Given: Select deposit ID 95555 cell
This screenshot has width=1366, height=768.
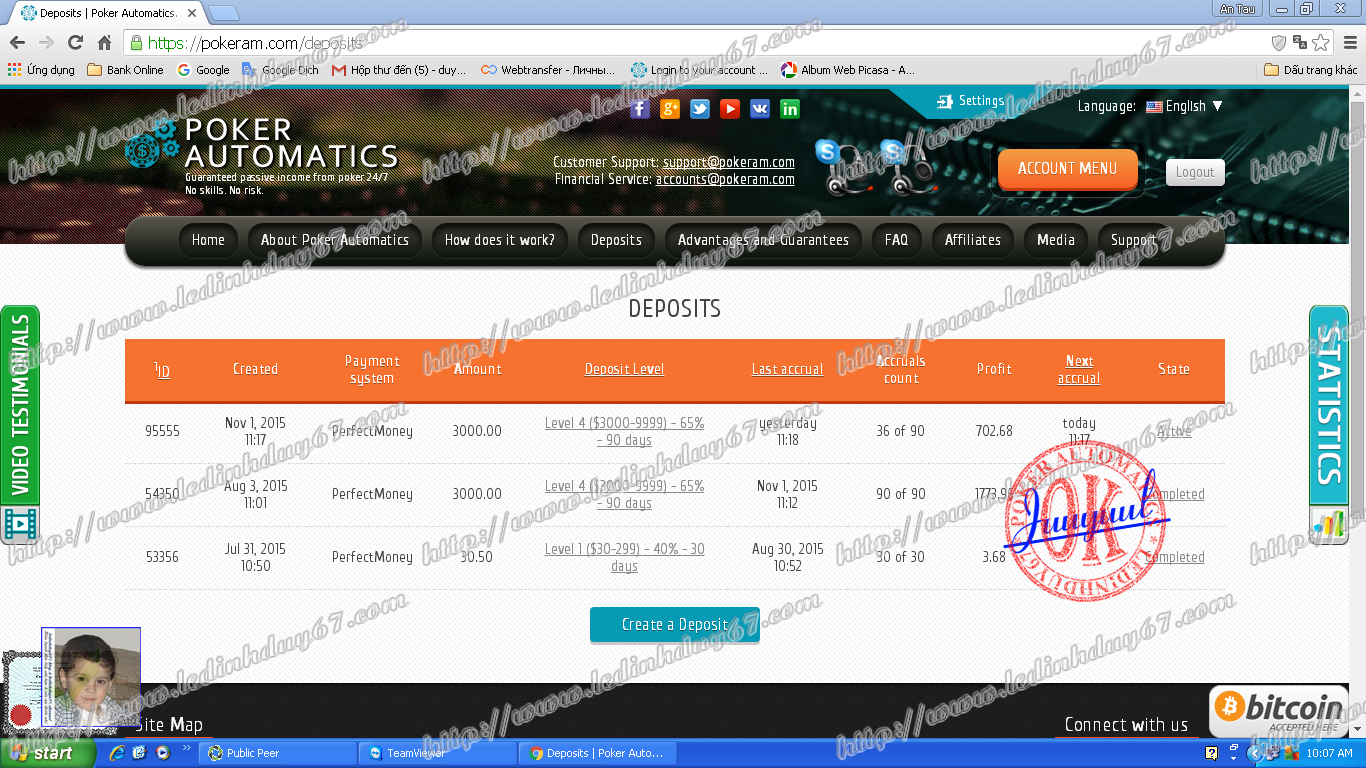Looking at the screenshot, I should coord(162,431).
